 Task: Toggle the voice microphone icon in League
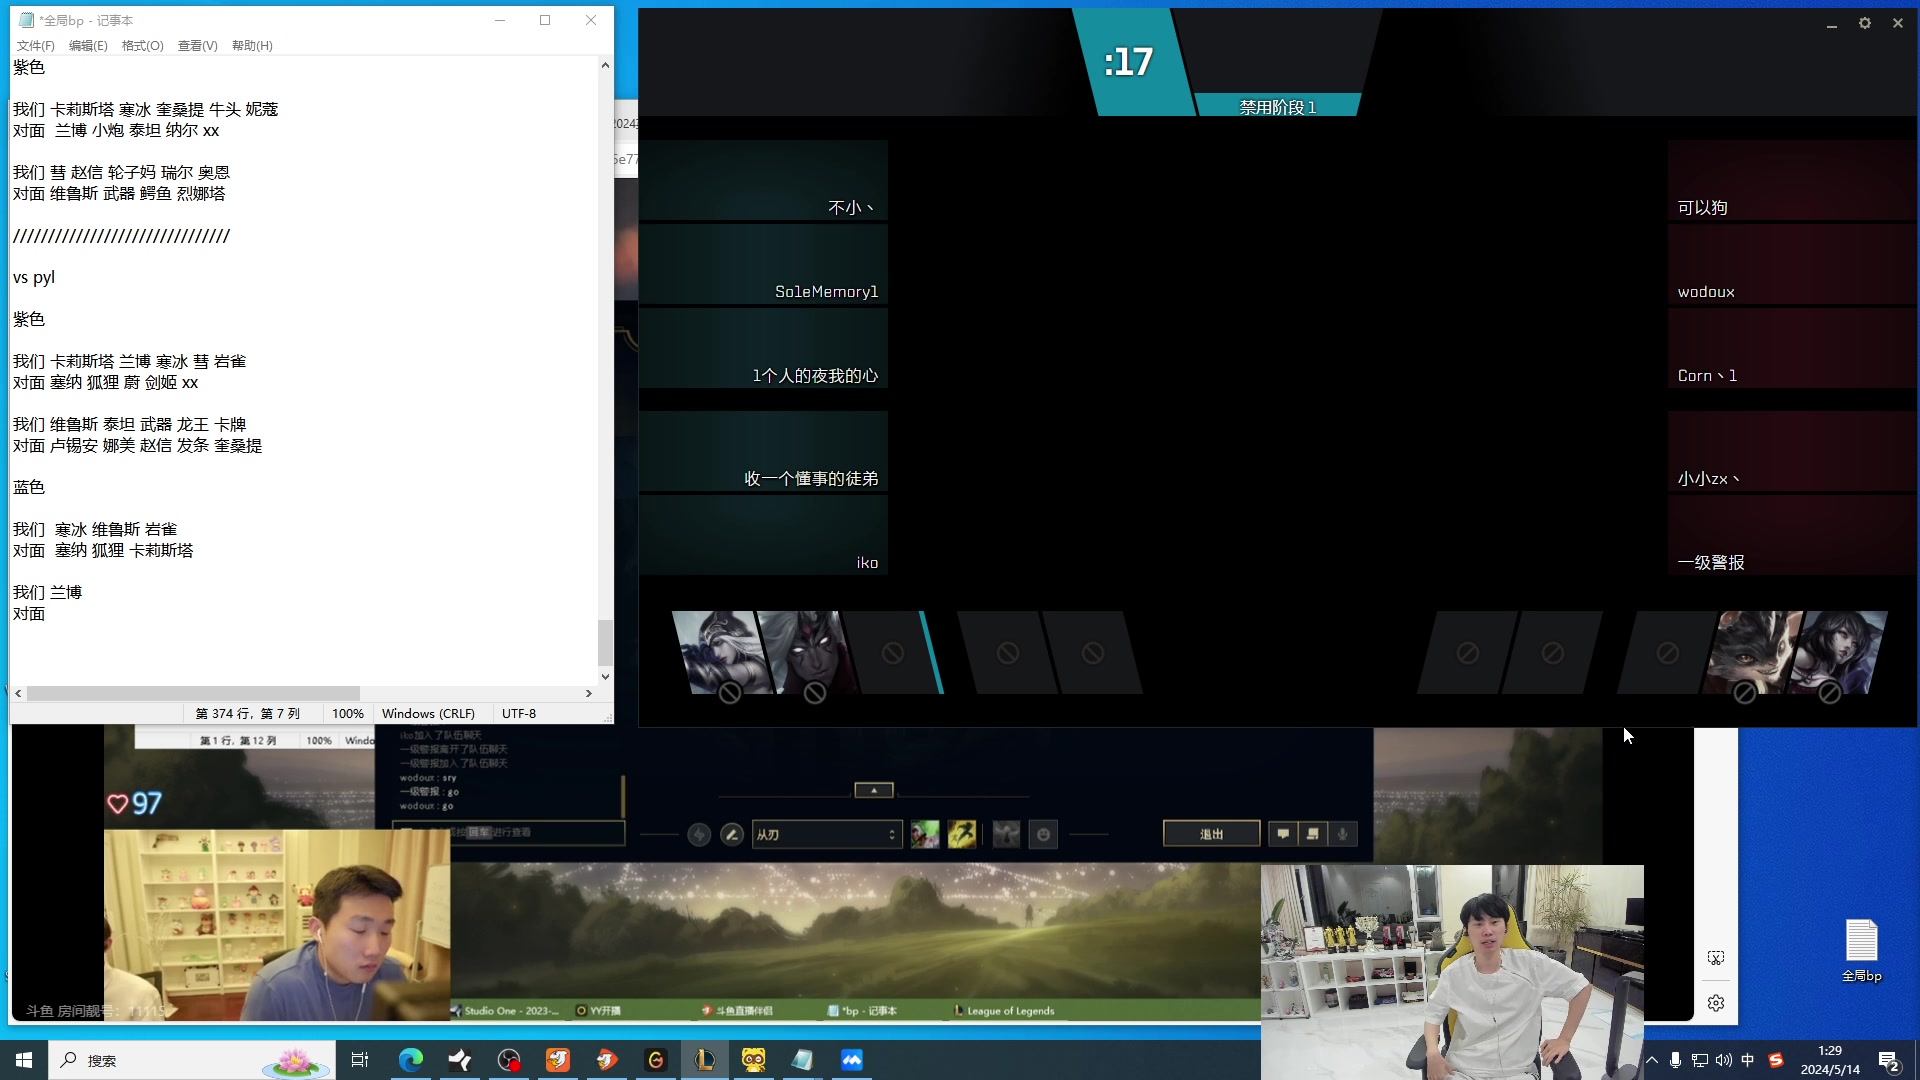[x=1343, y=834]
